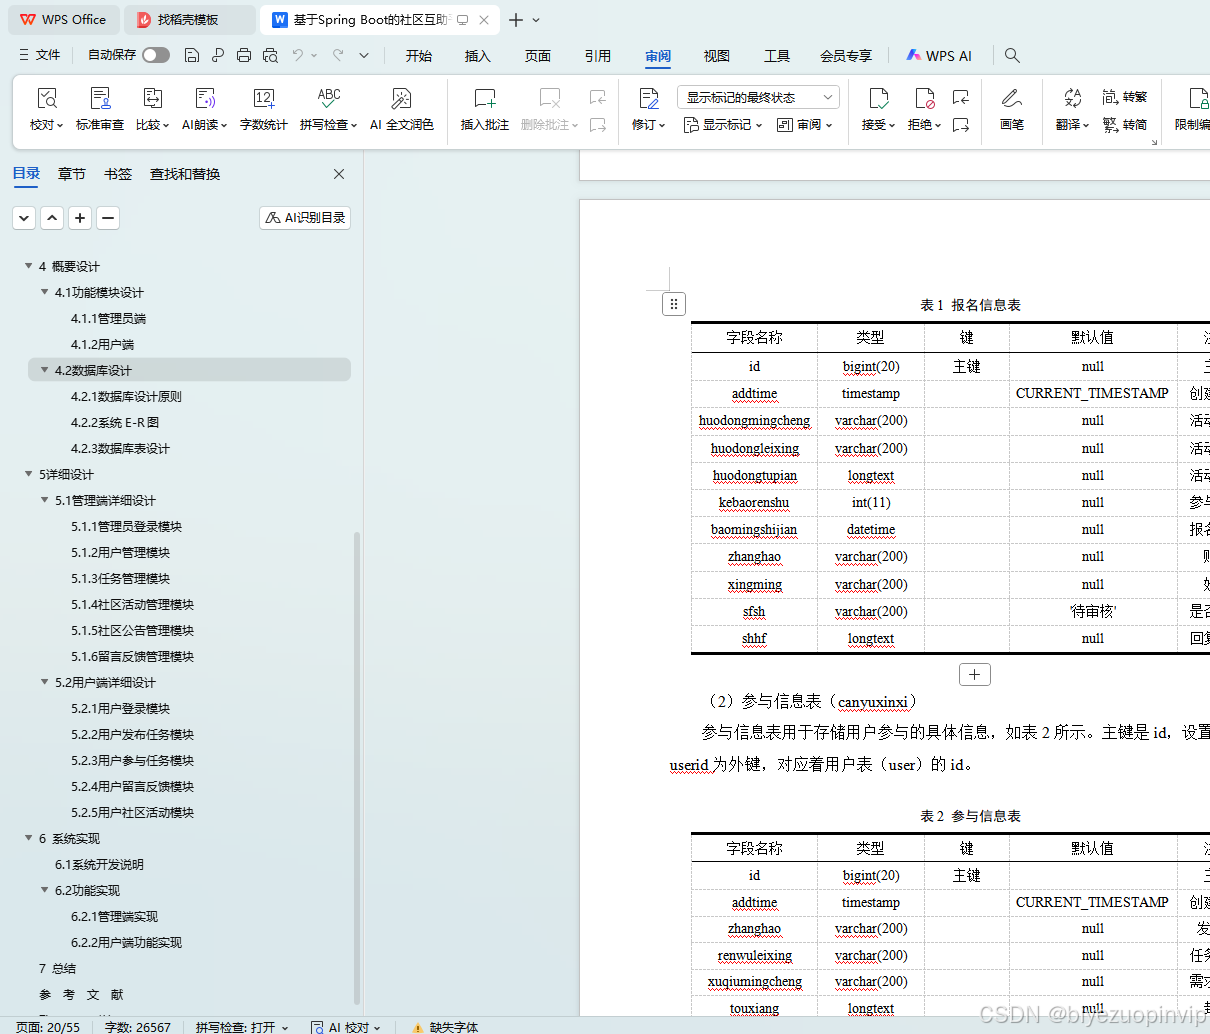Collapse the 5.1管理端详细设计 node
The image size is (1210, 1034).
coord(45,500)
